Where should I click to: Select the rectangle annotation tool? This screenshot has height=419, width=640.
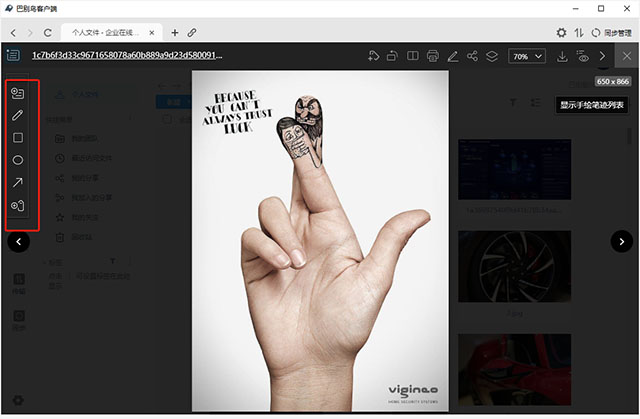coord(17,138)
